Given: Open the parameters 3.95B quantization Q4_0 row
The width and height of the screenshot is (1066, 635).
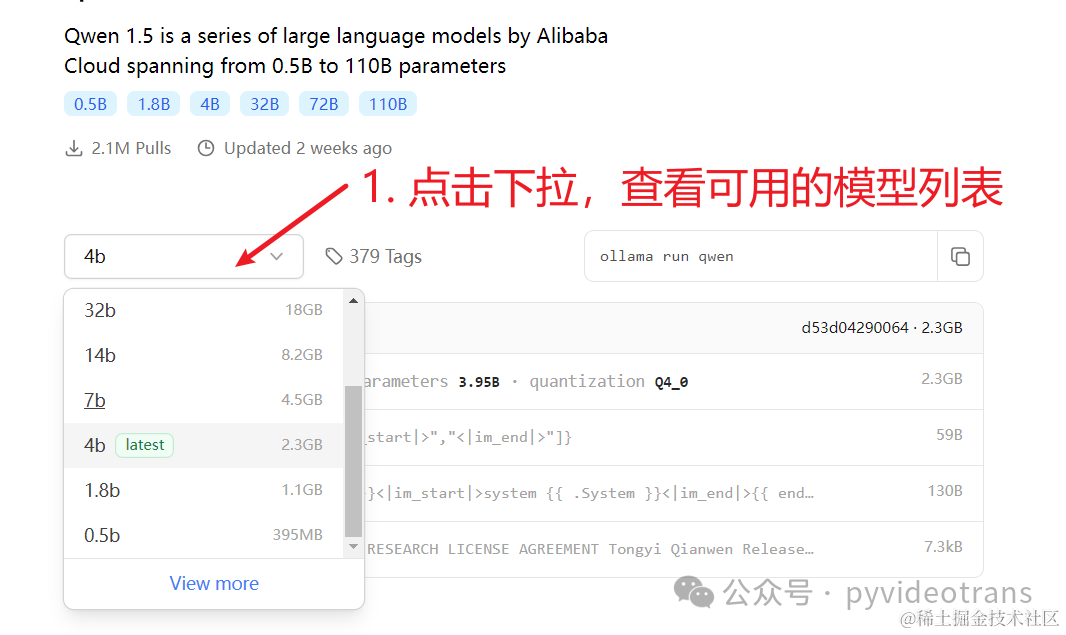Looking at the screenshot, I should click(x=674, y=381).
